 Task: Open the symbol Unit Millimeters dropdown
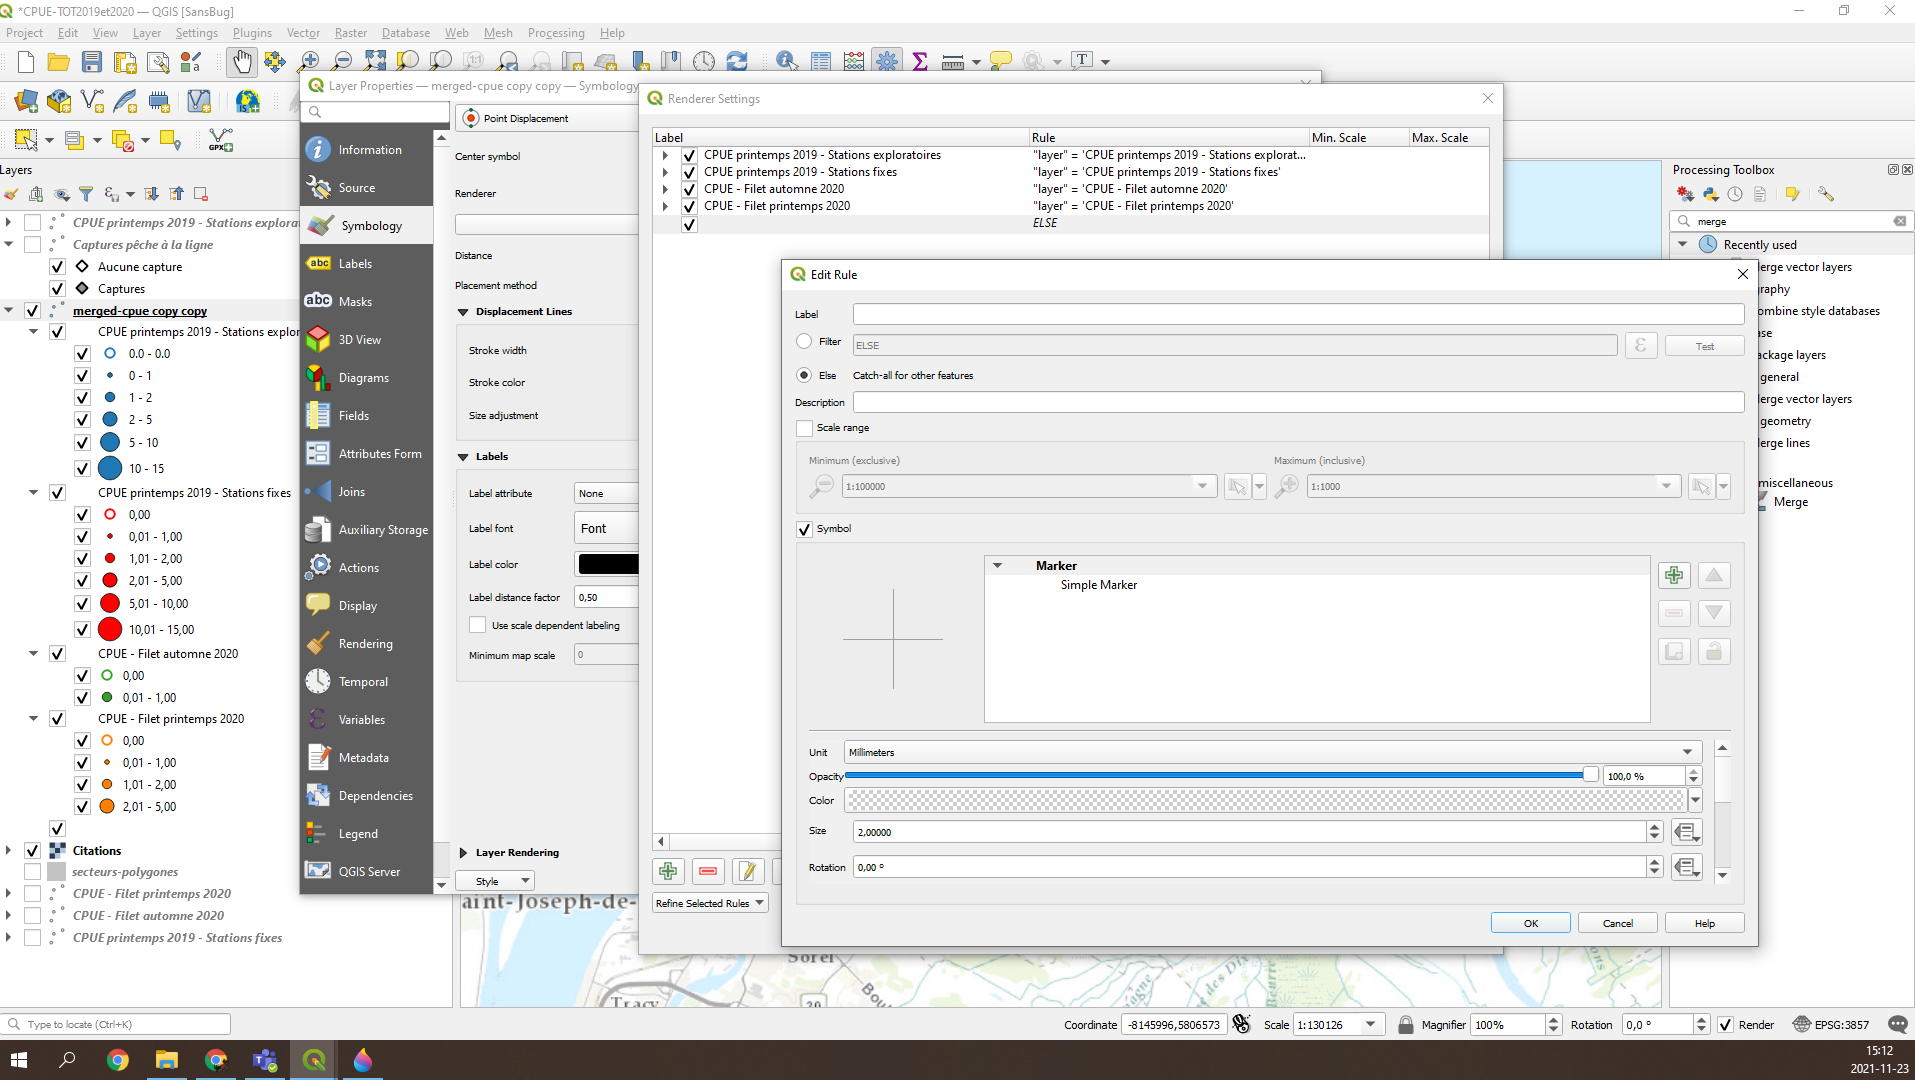pyautogui.click(x=1272, y=752)
